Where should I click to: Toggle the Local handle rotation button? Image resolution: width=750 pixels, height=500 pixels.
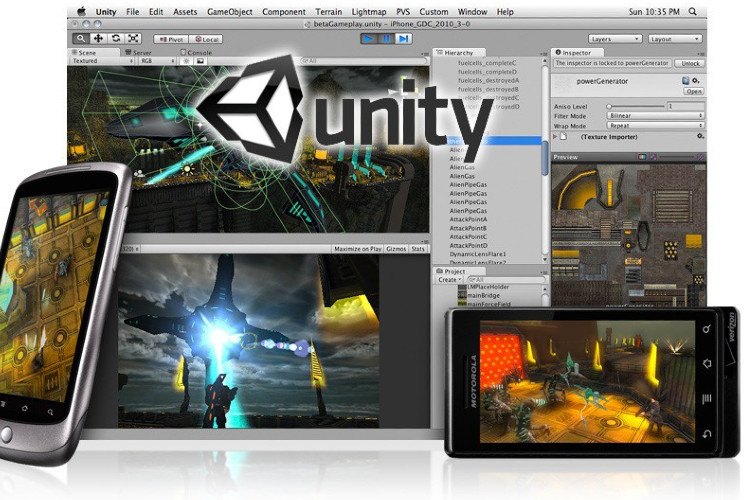(207, 39)
